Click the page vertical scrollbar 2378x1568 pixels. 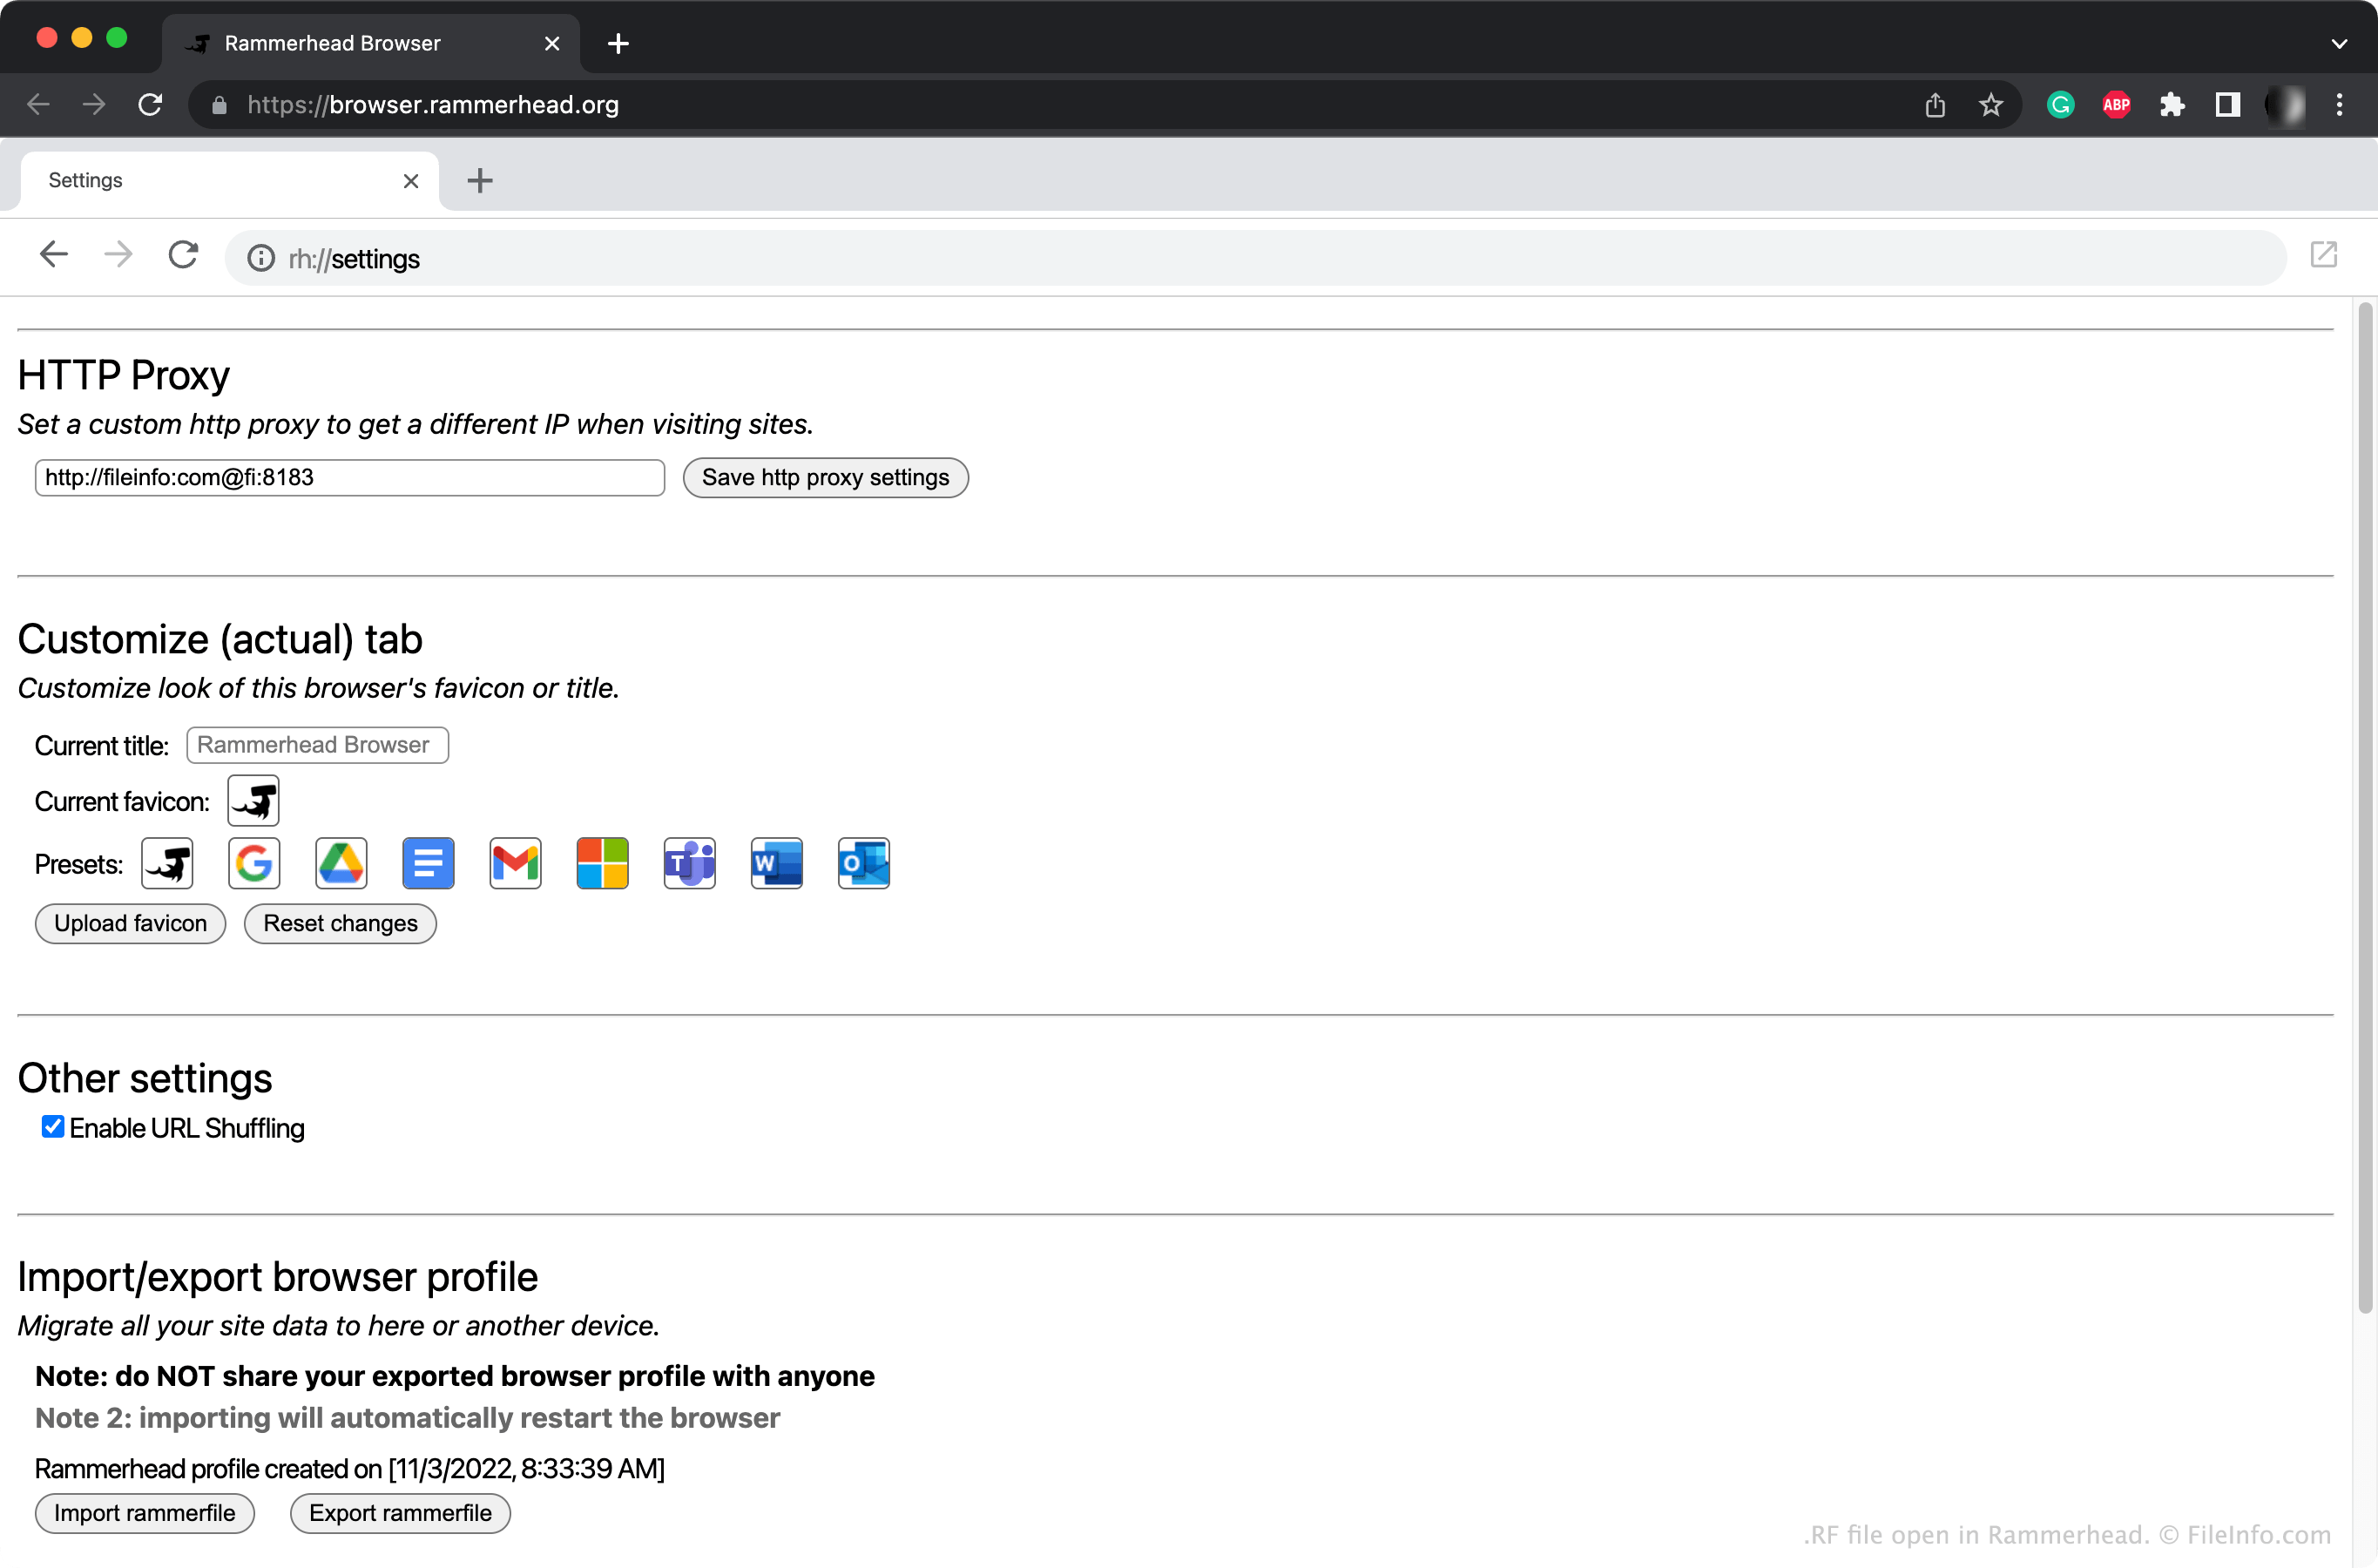(2365, 808)
